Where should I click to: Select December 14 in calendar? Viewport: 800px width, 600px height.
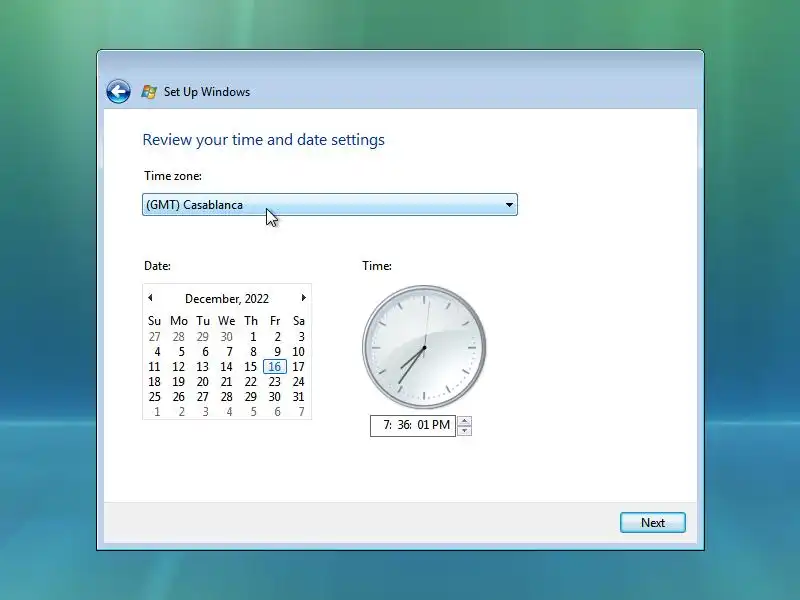(x=227, y=366)
